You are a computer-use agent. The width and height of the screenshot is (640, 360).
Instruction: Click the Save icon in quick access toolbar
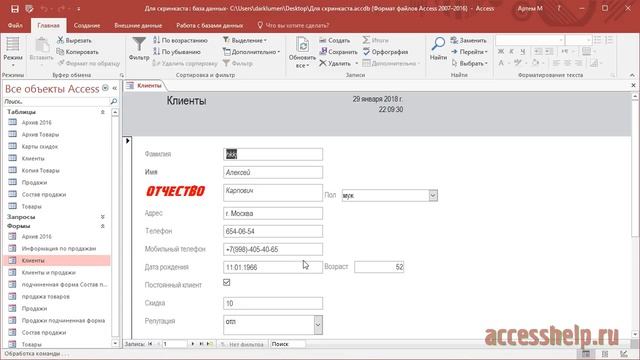click(x=15, y=9)
